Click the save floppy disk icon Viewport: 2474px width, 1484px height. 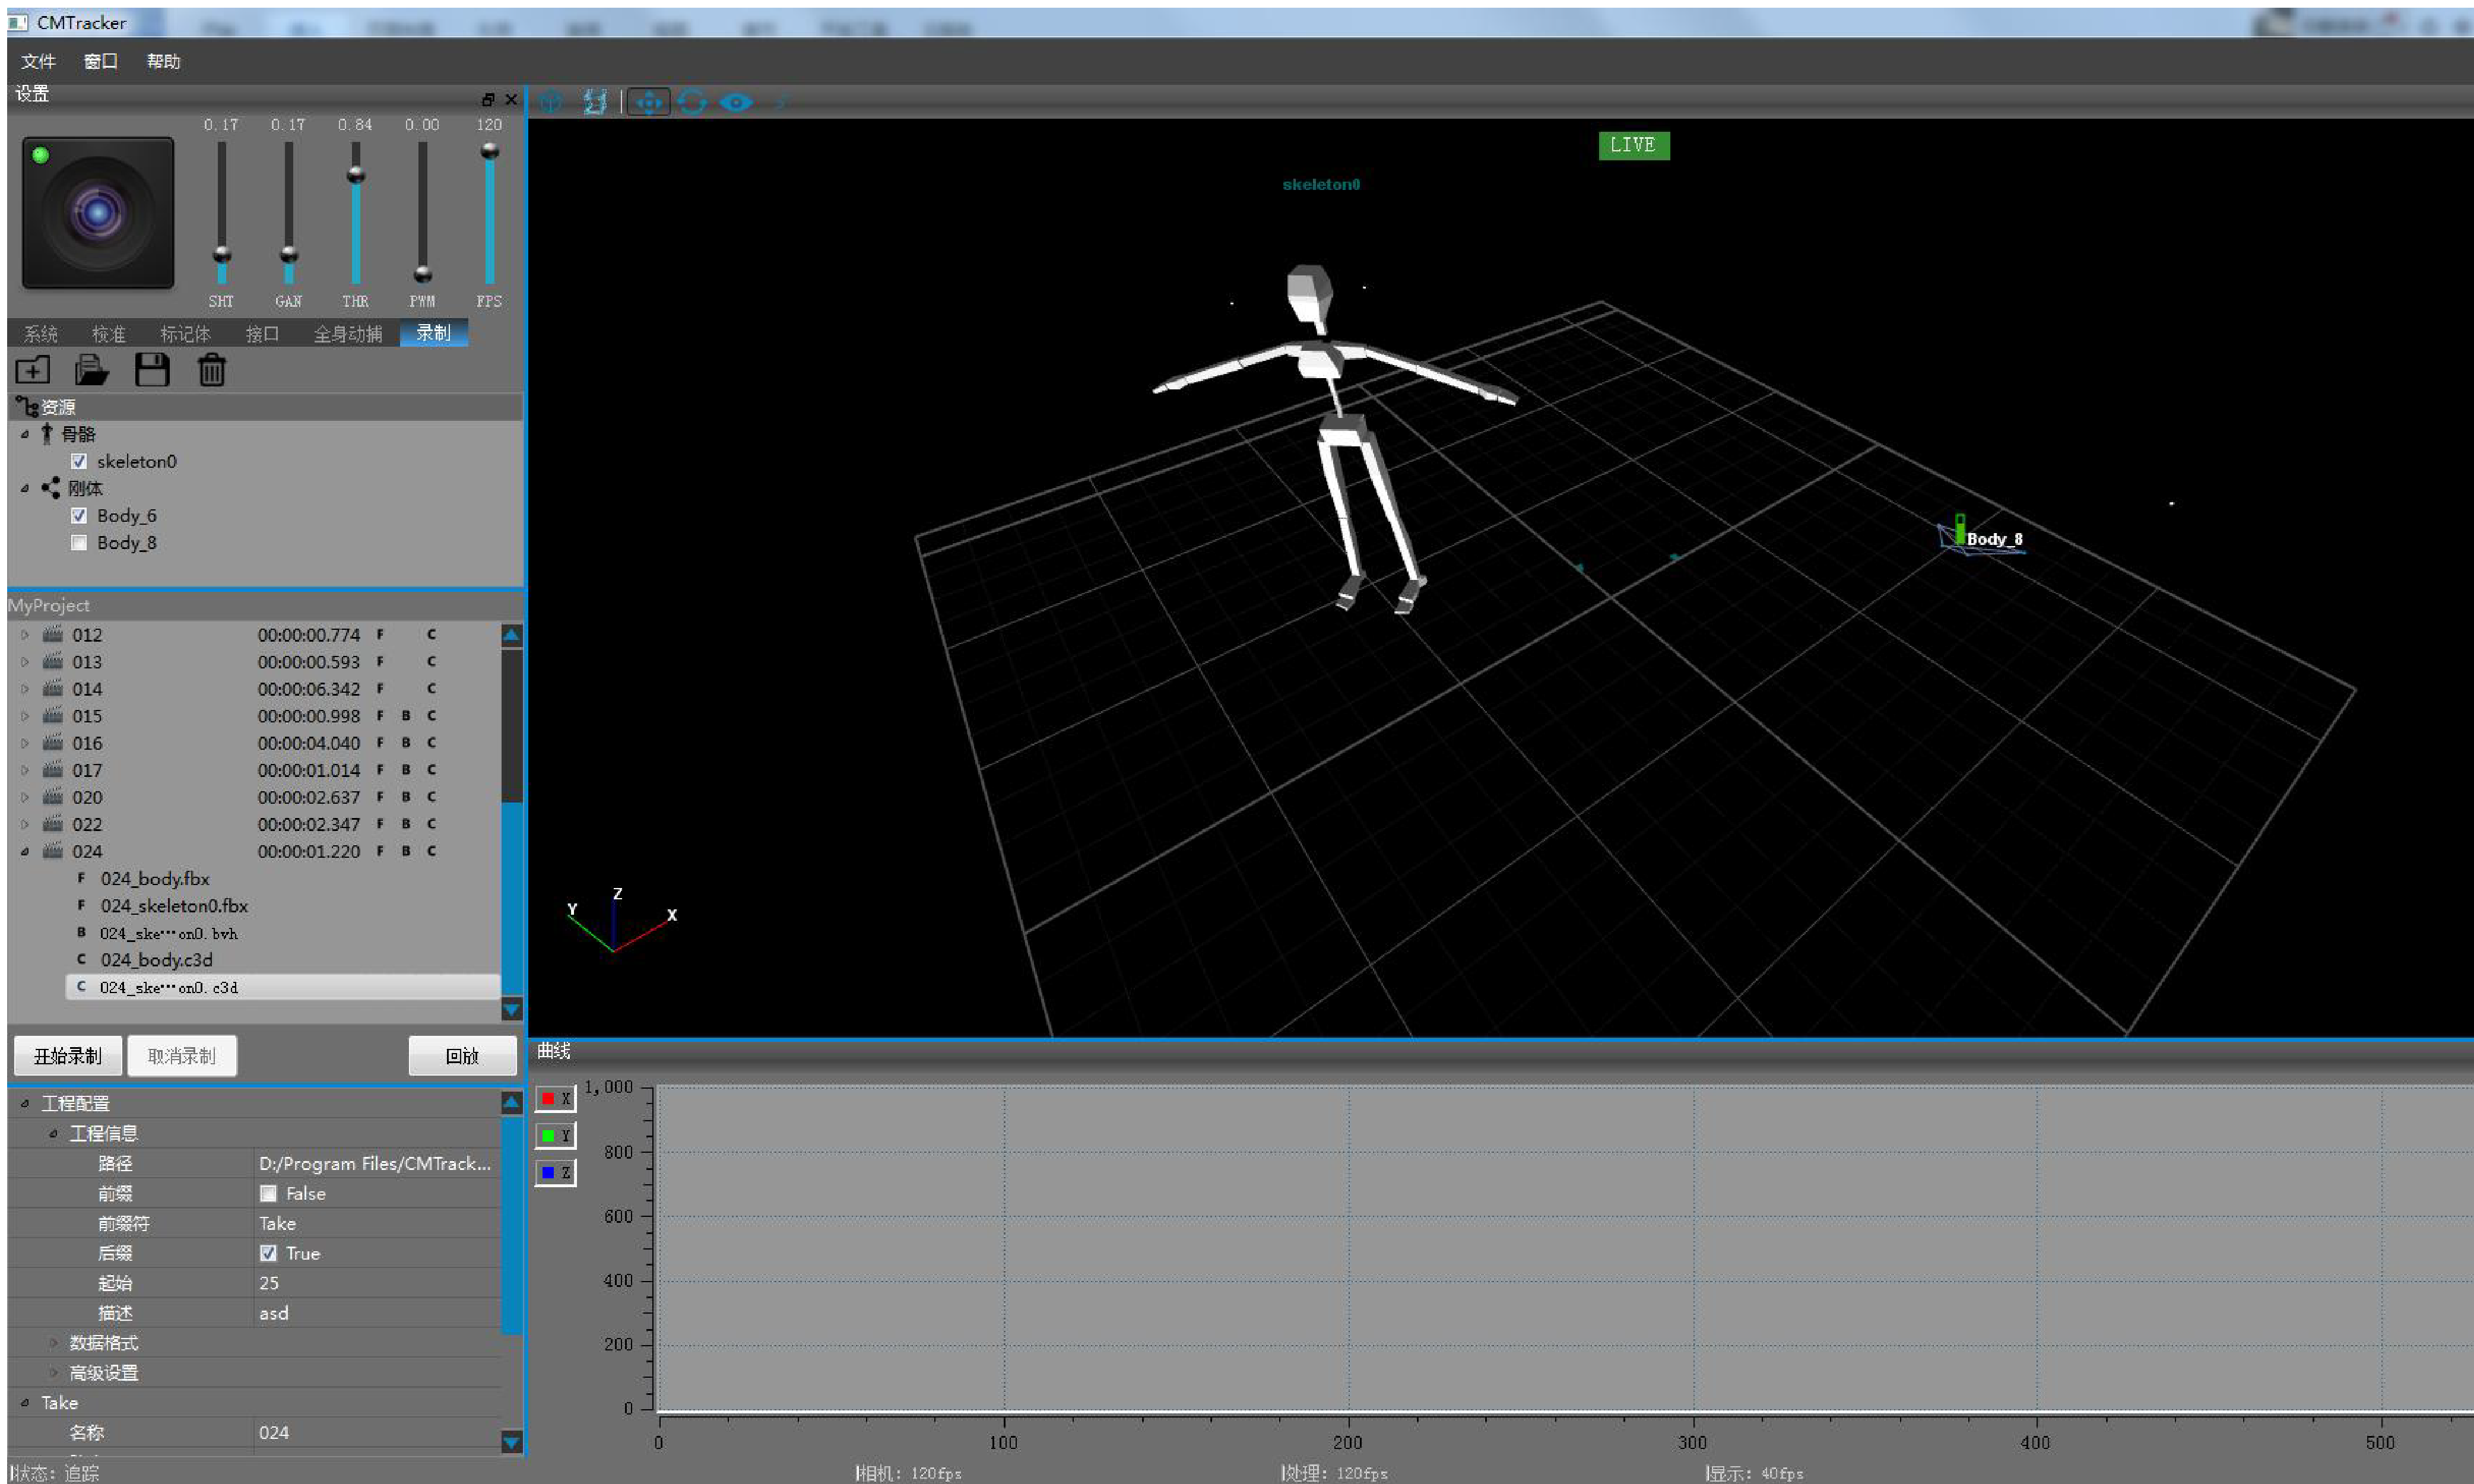(x=152, y=370)
